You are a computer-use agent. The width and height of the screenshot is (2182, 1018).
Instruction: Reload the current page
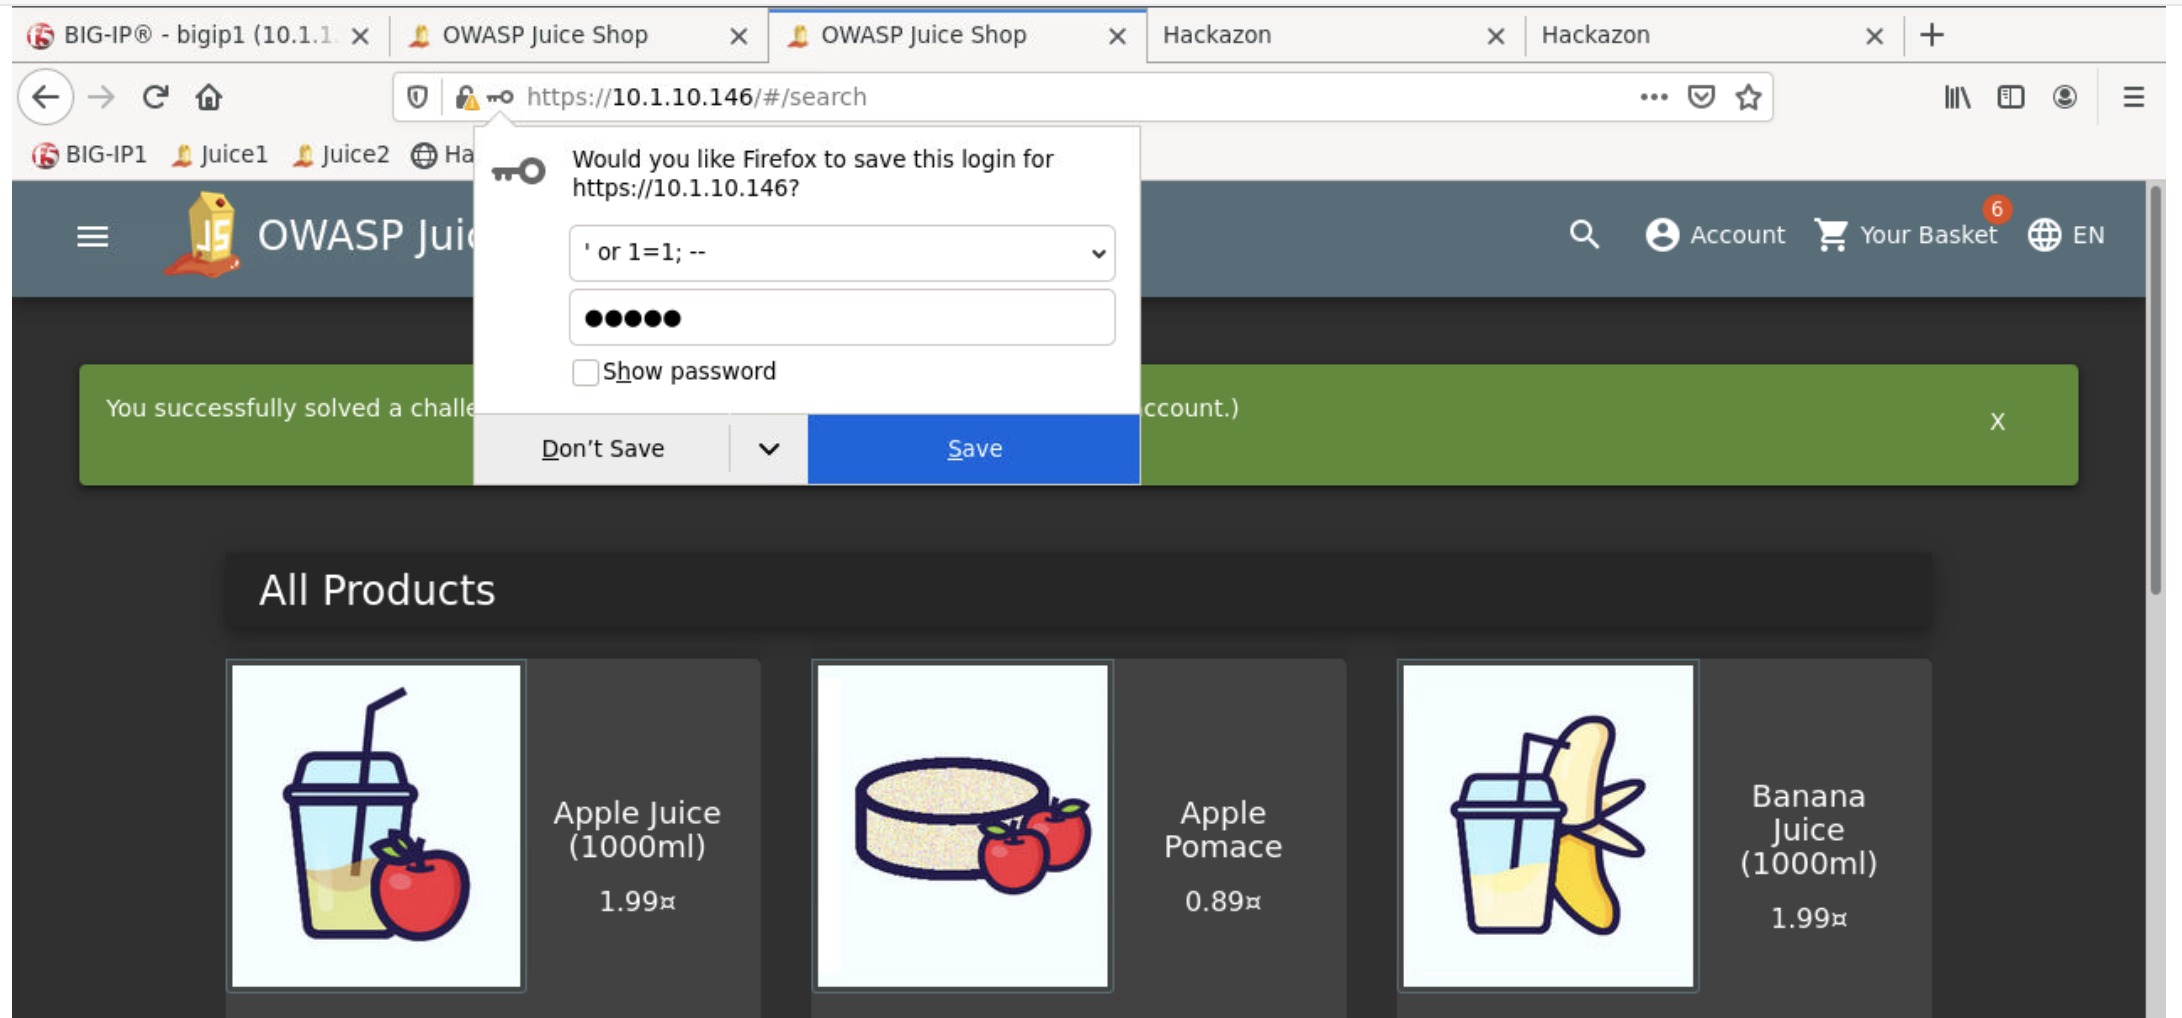[155, 97]
